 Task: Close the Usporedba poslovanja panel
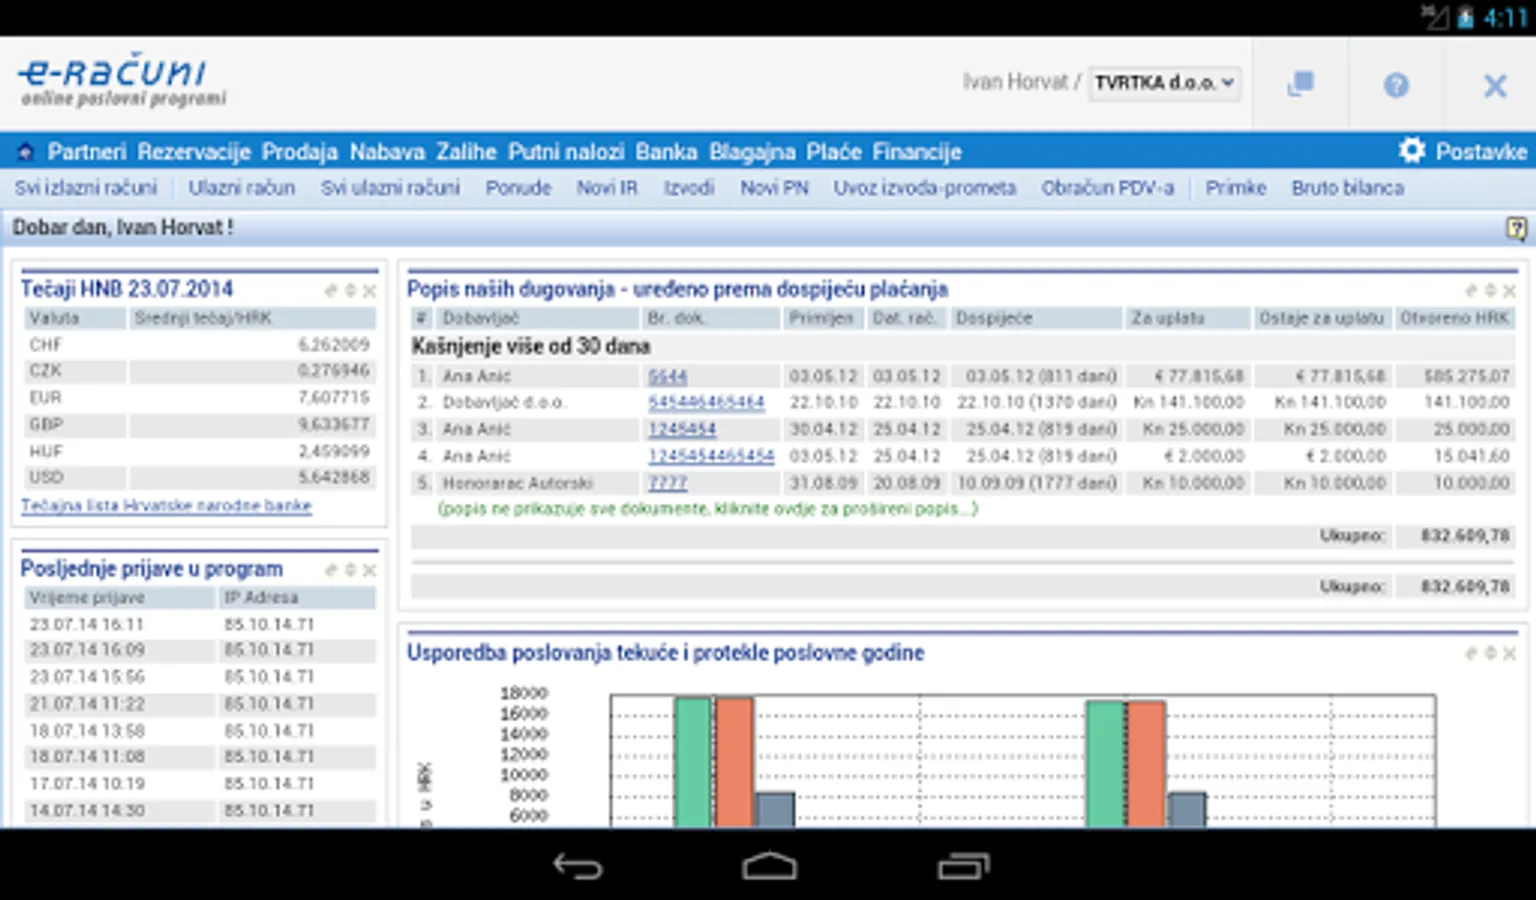coord(1509,653)
